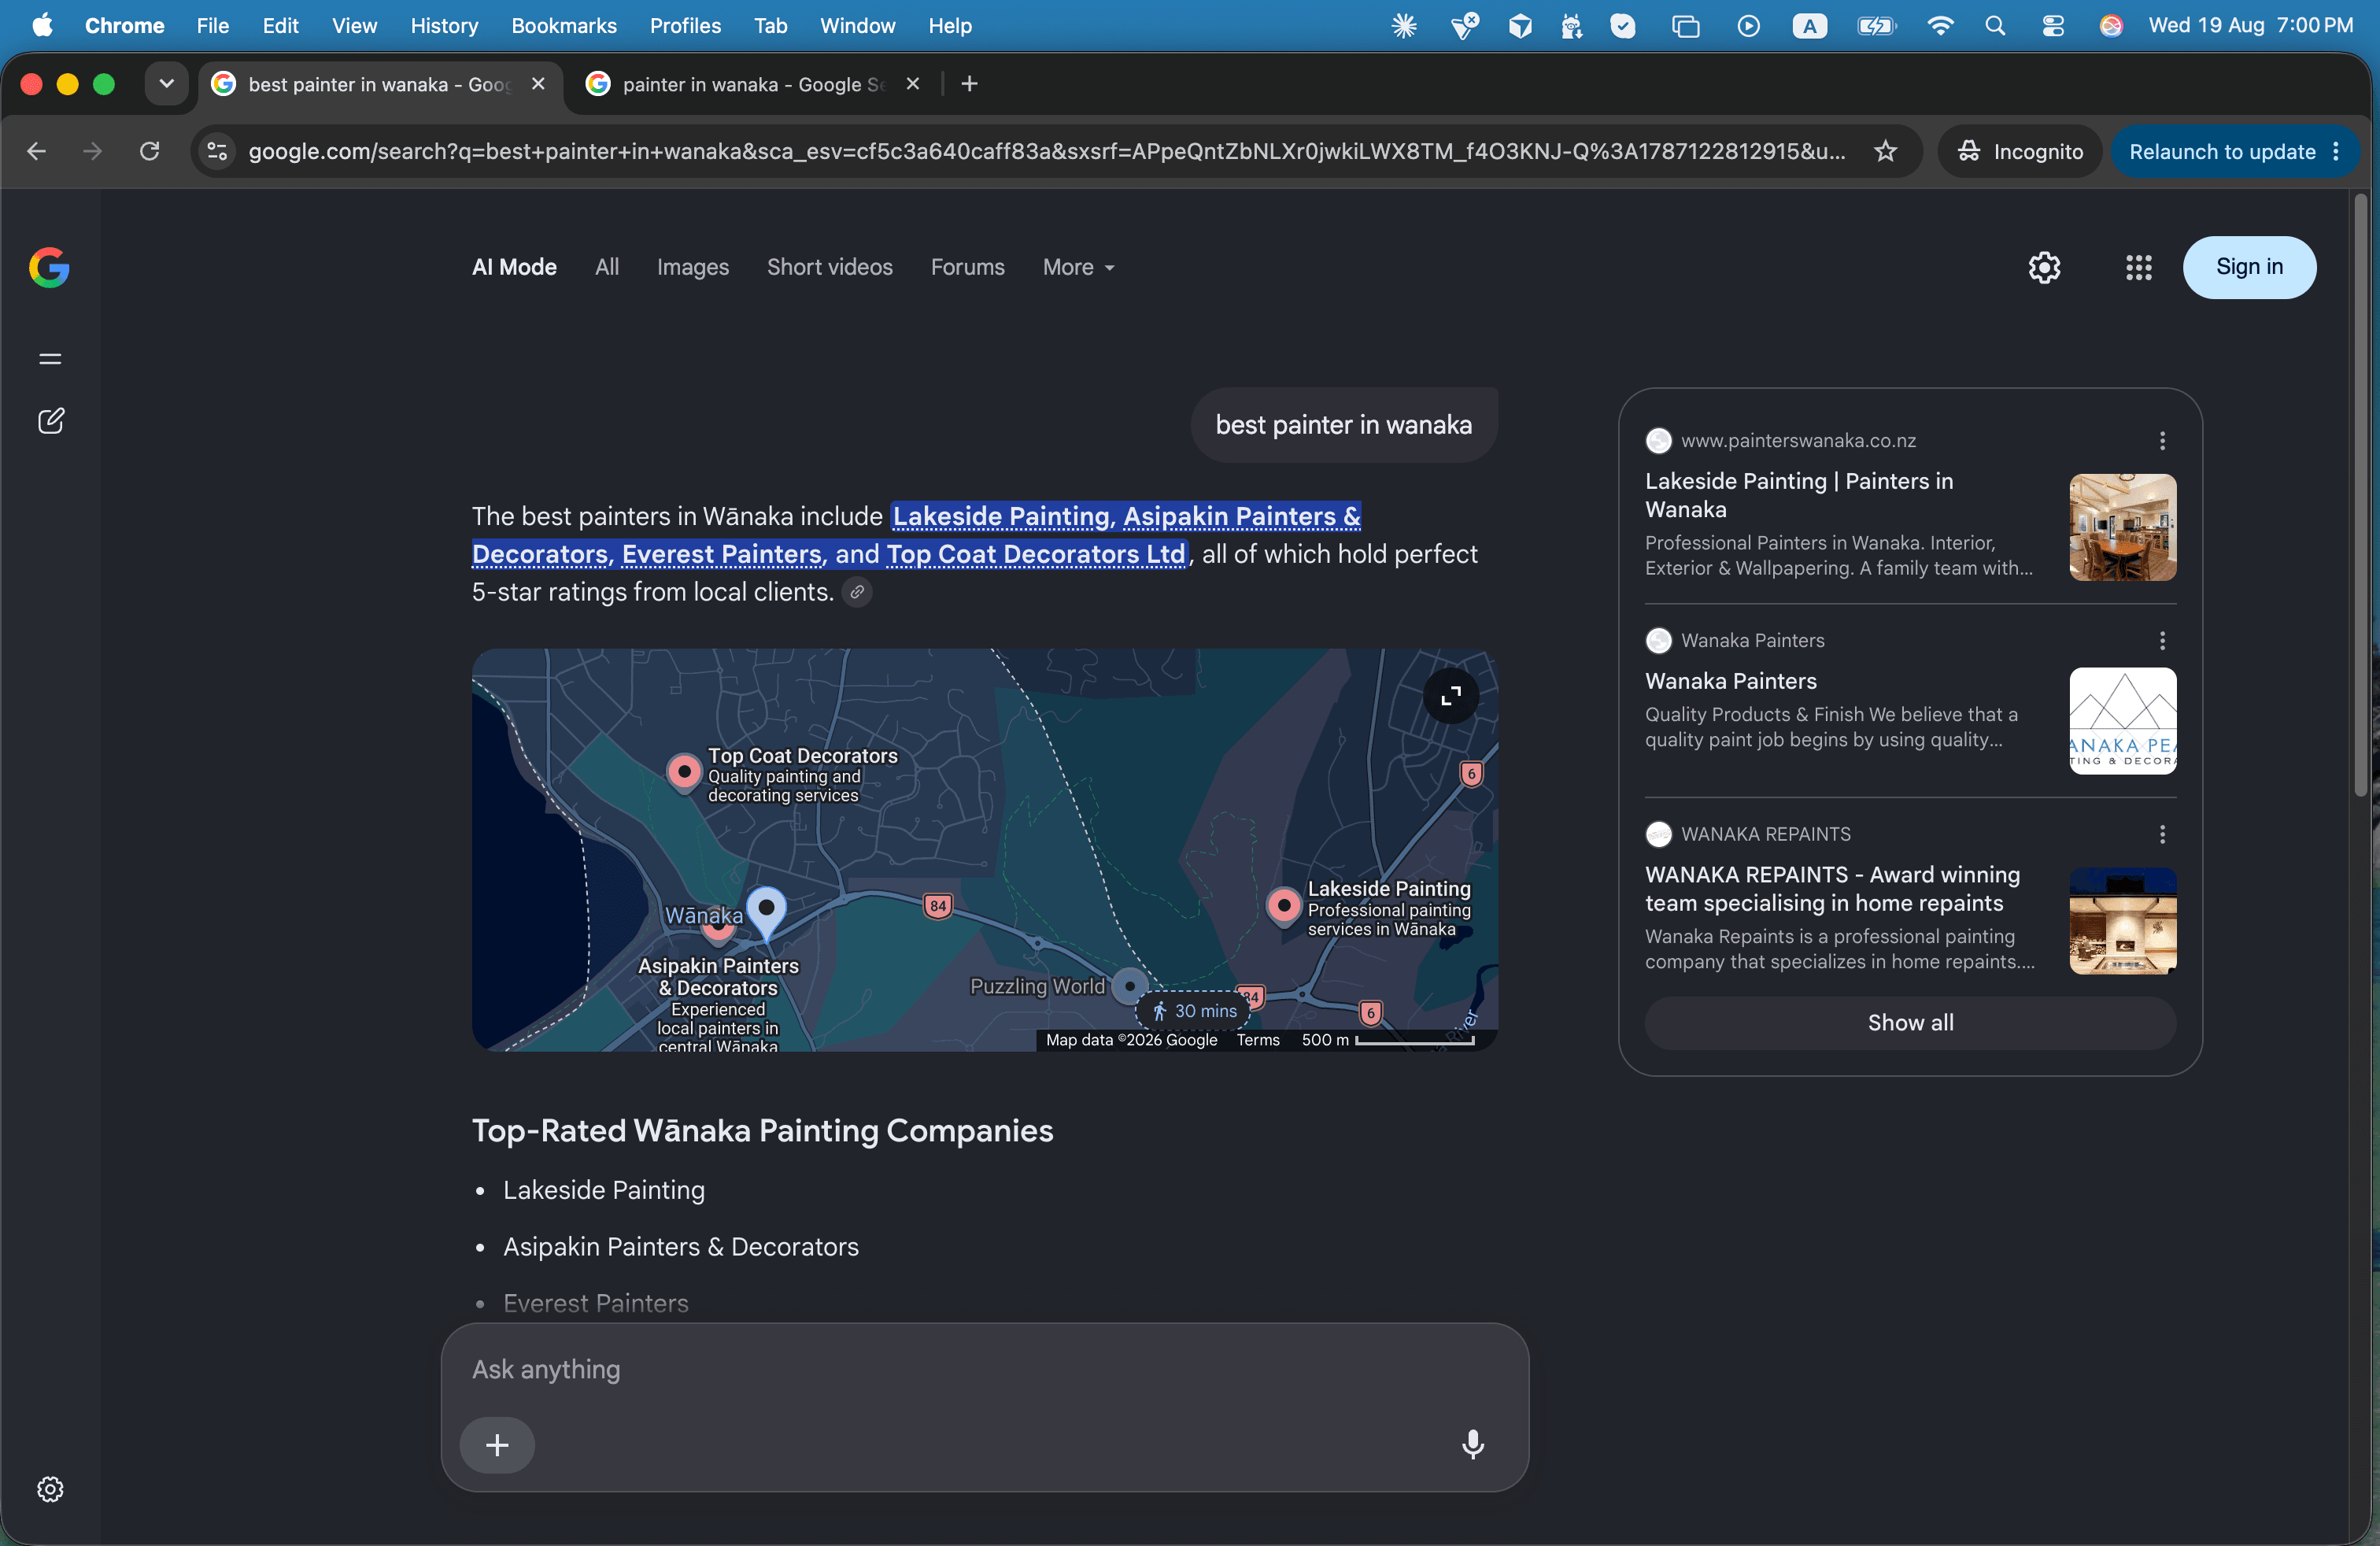Click the microphone voice input icon

pyautogui.click(x=1472, y=1444)
